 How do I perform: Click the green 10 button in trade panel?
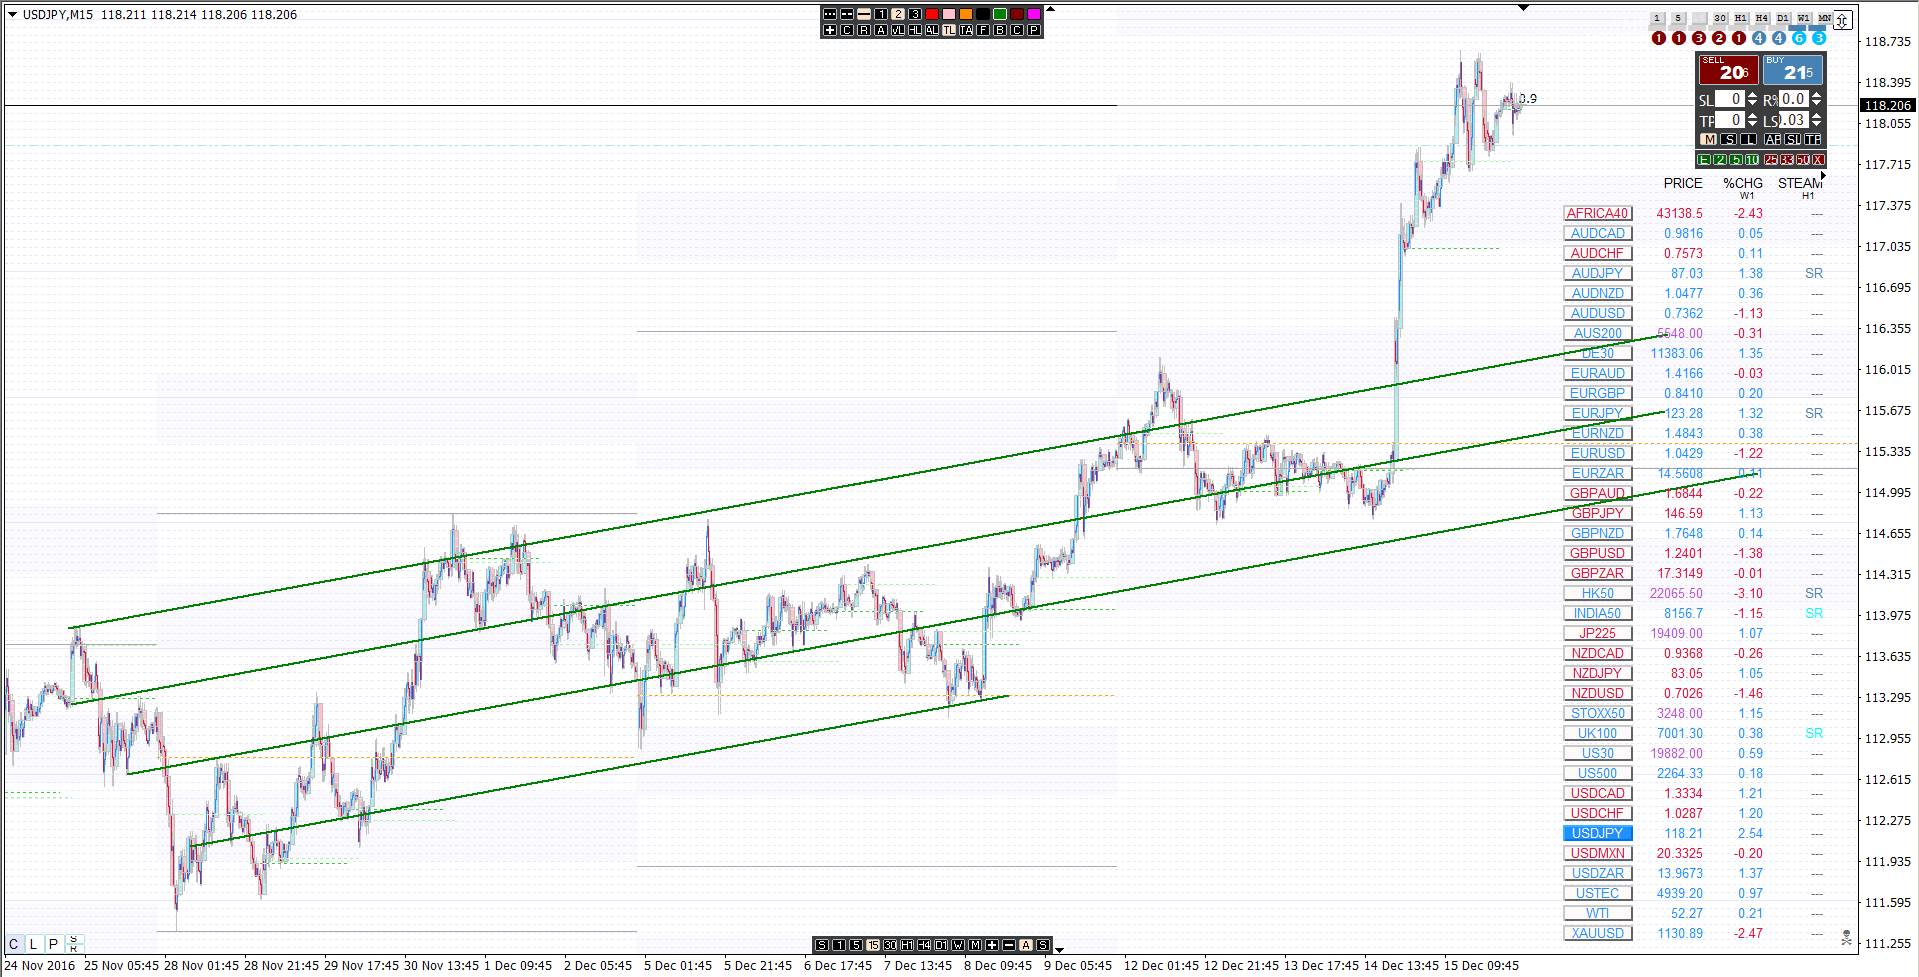point(1752,160)
